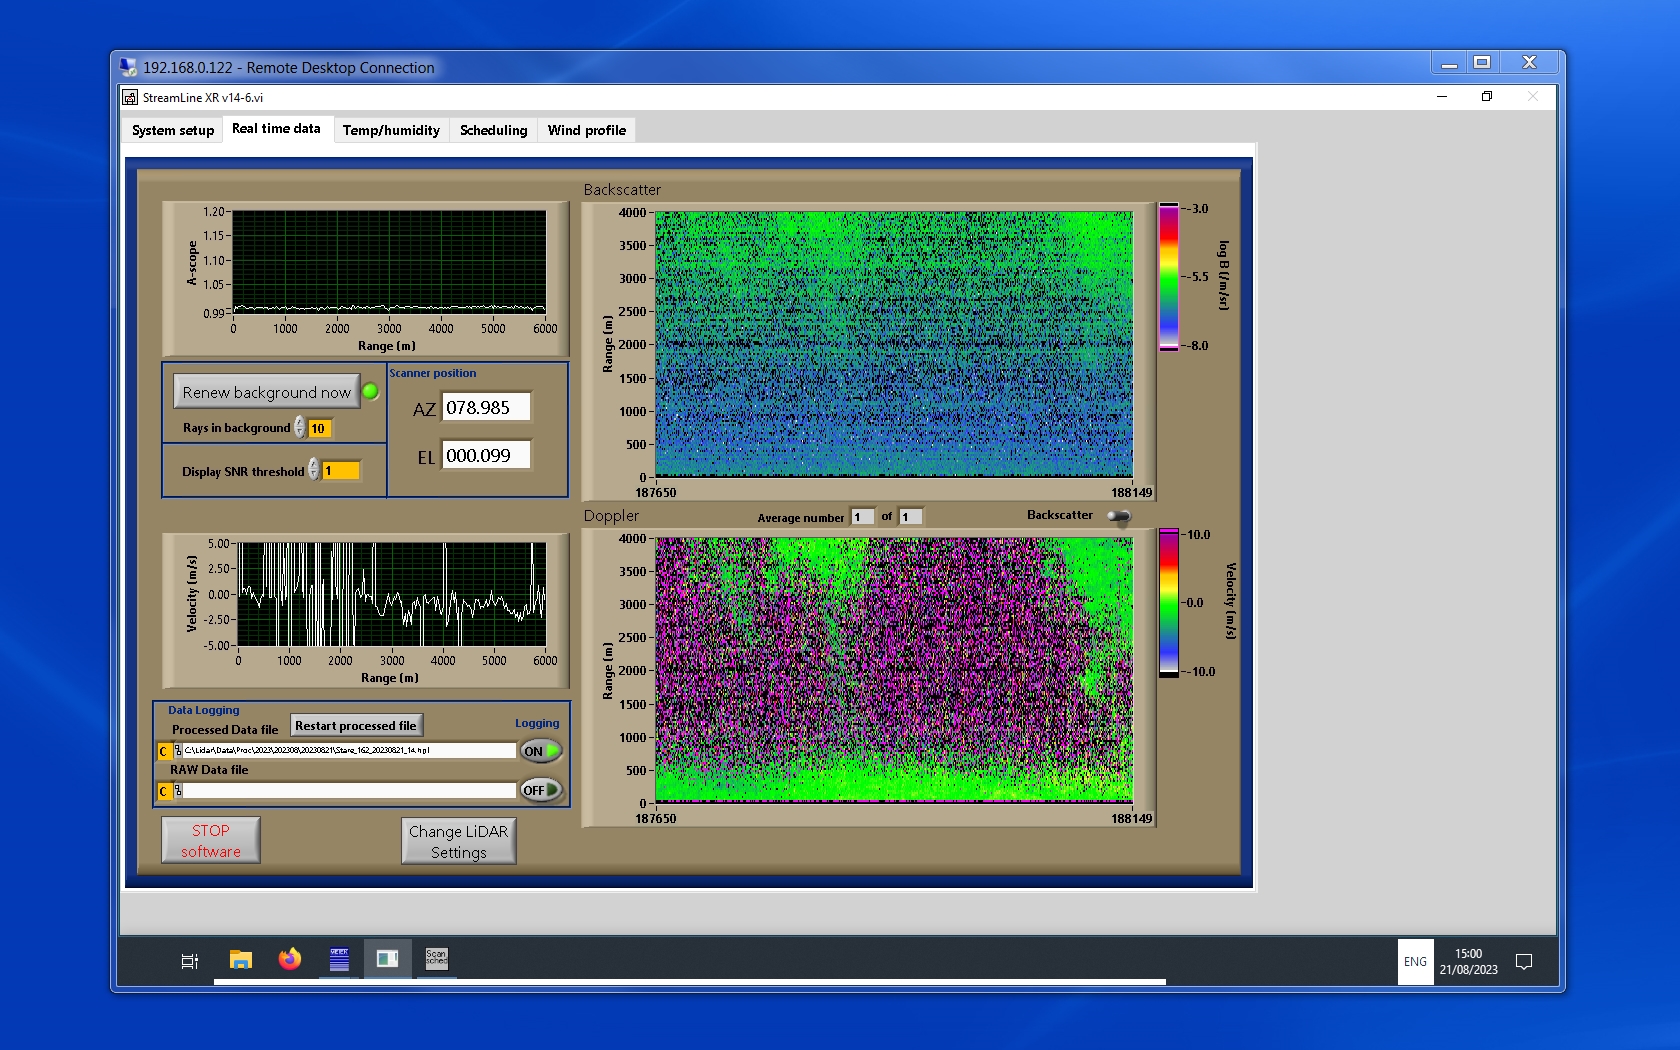Click the AZ scanner position field
This screenshot has width=1680, height=1050.
pos(486,408)
